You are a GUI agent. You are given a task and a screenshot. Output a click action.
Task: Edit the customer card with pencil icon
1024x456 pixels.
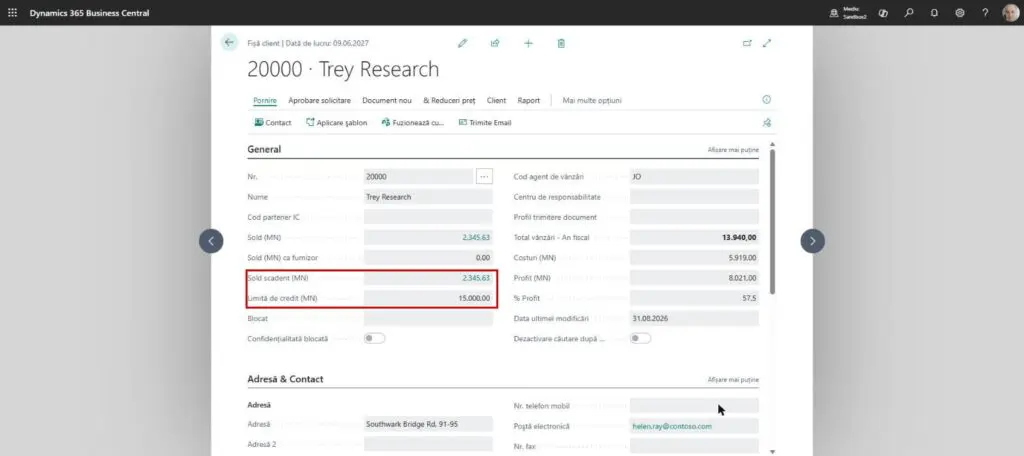(462, 43)
